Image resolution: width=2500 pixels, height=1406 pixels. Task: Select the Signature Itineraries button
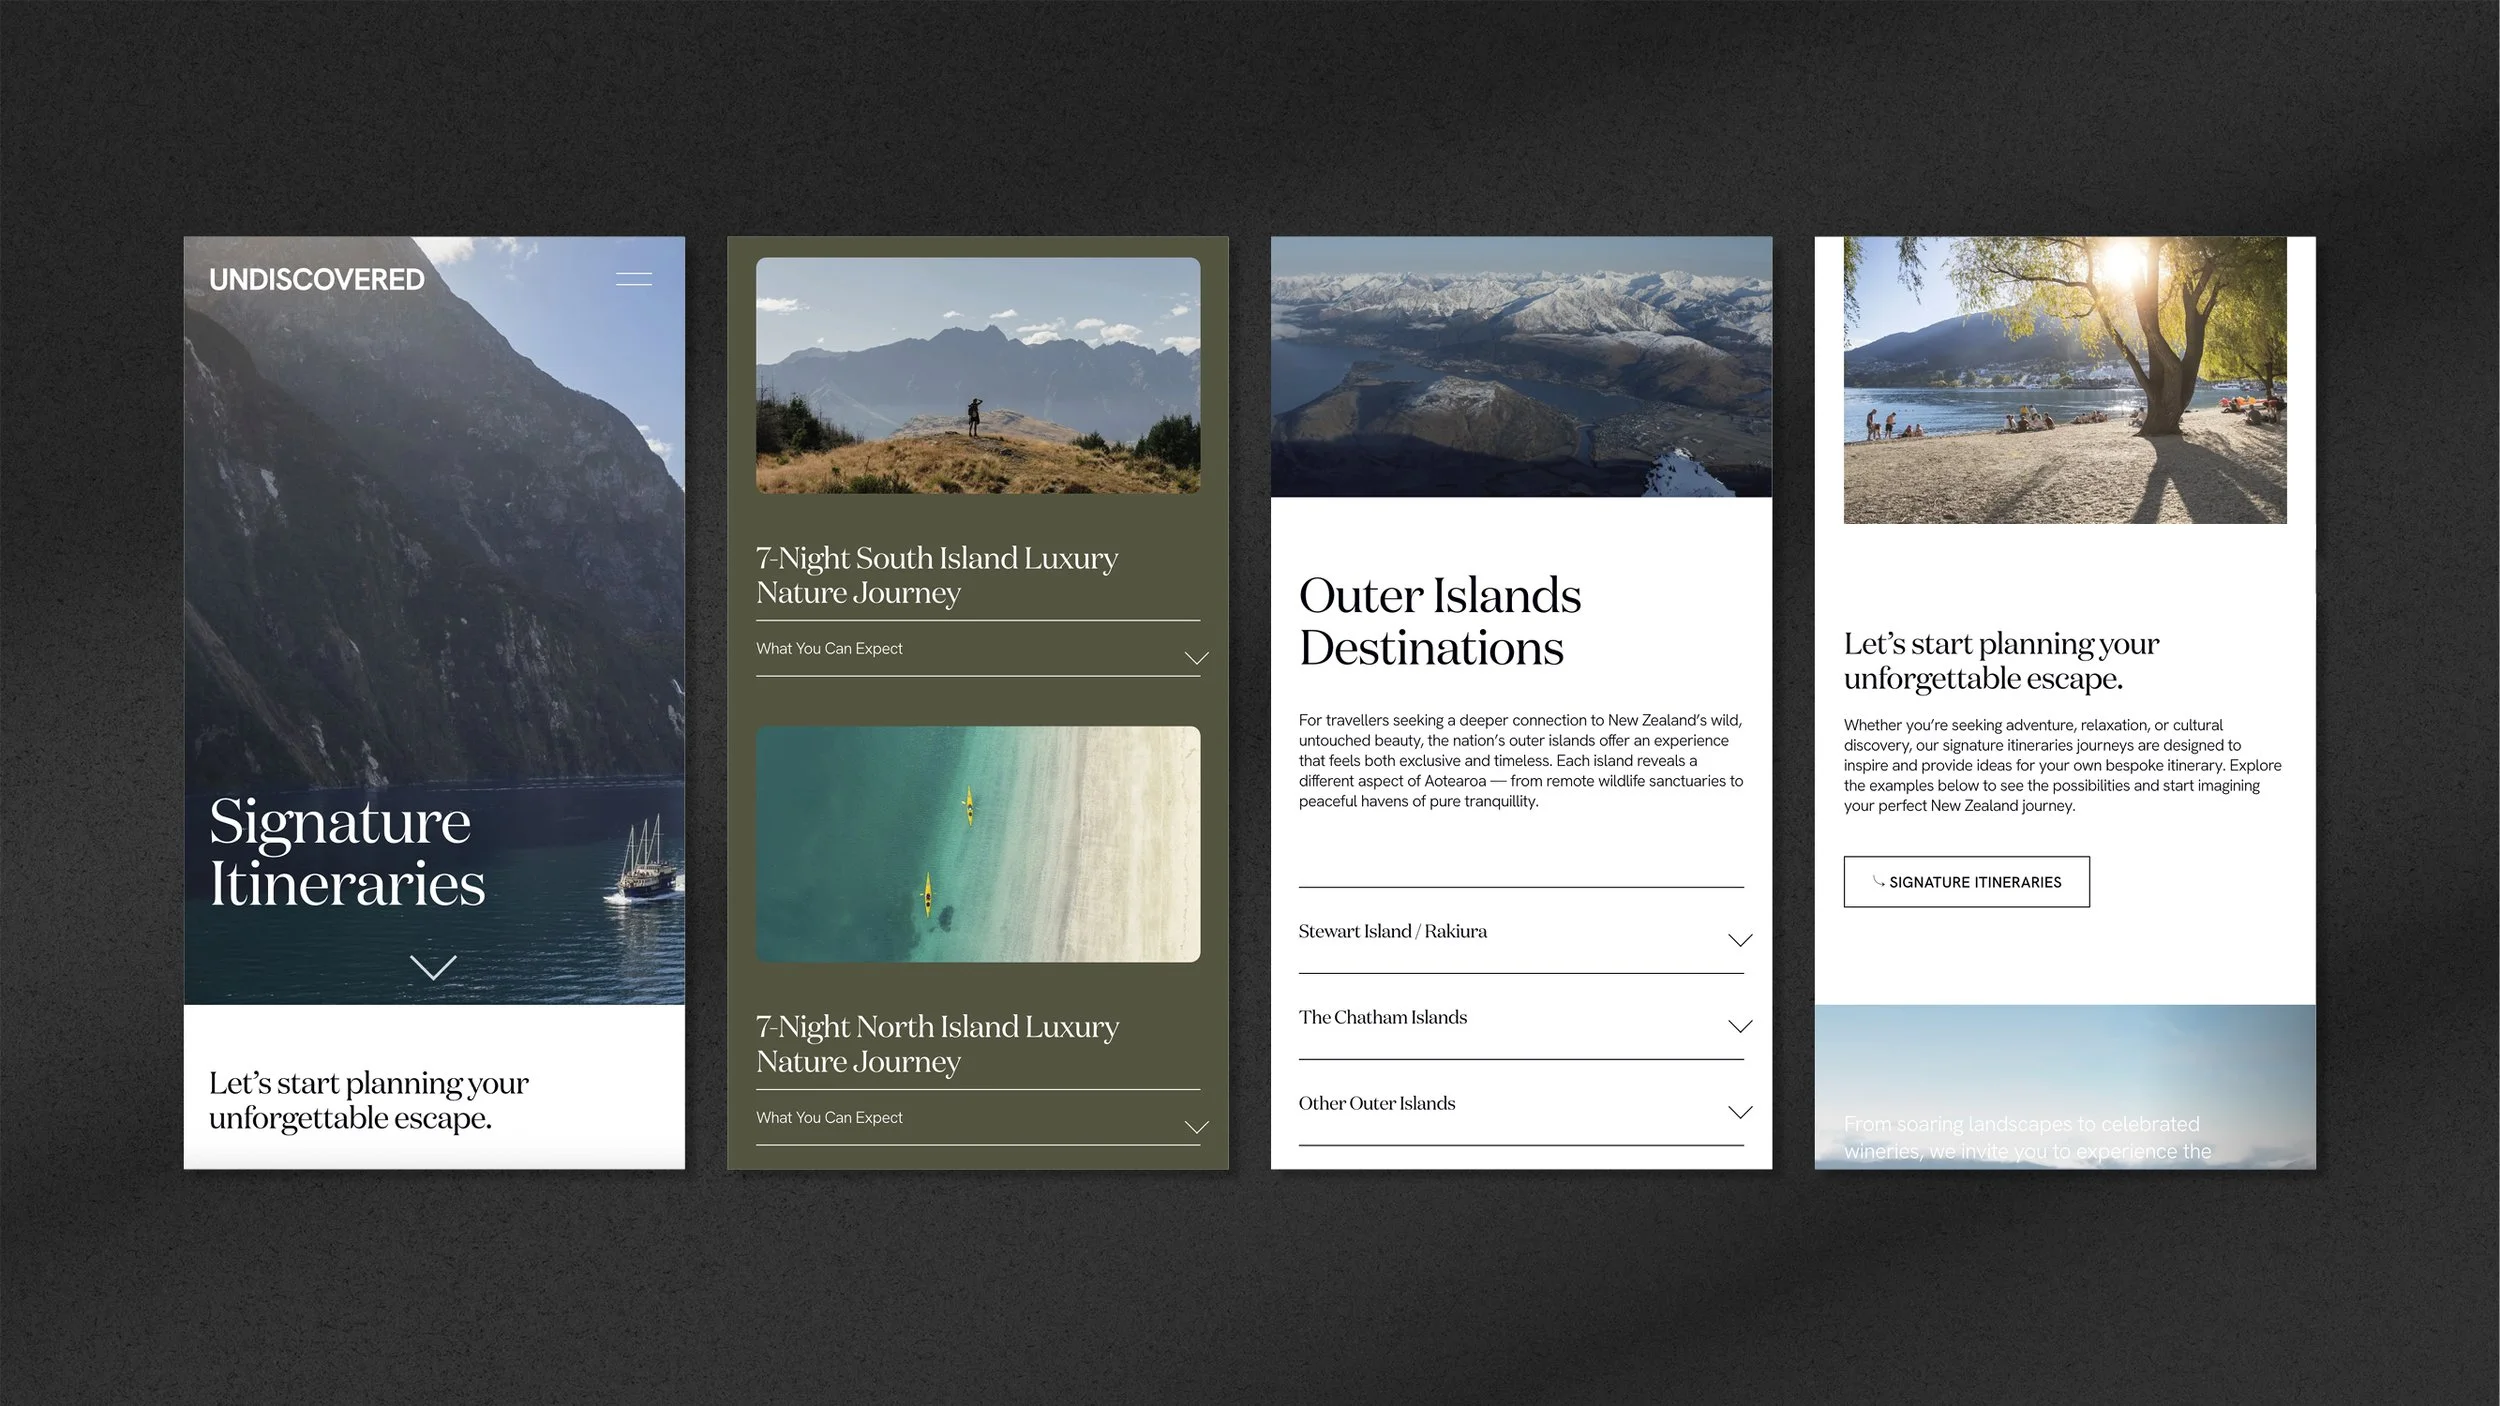pyautogui.click(x=1966, y=882)
